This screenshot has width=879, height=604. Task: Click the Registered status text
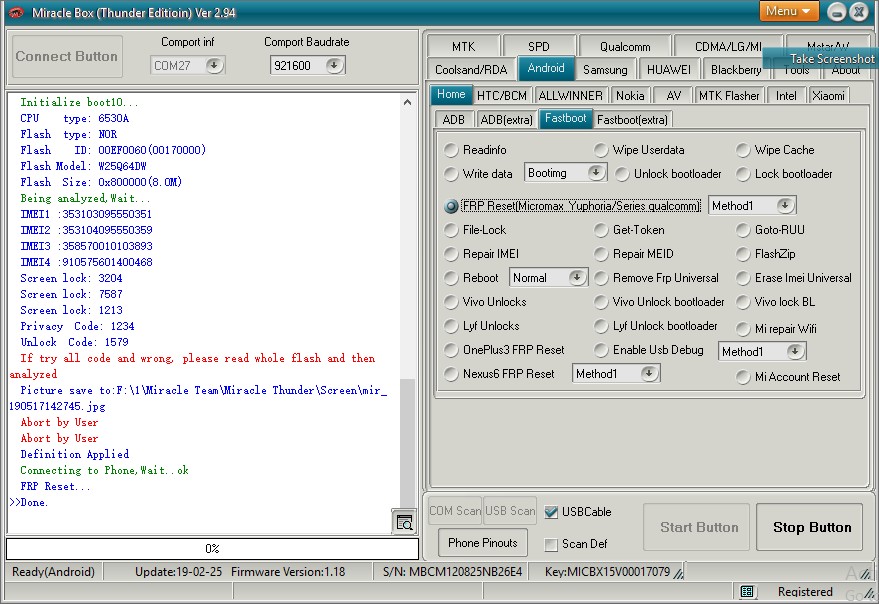[804, 591]
